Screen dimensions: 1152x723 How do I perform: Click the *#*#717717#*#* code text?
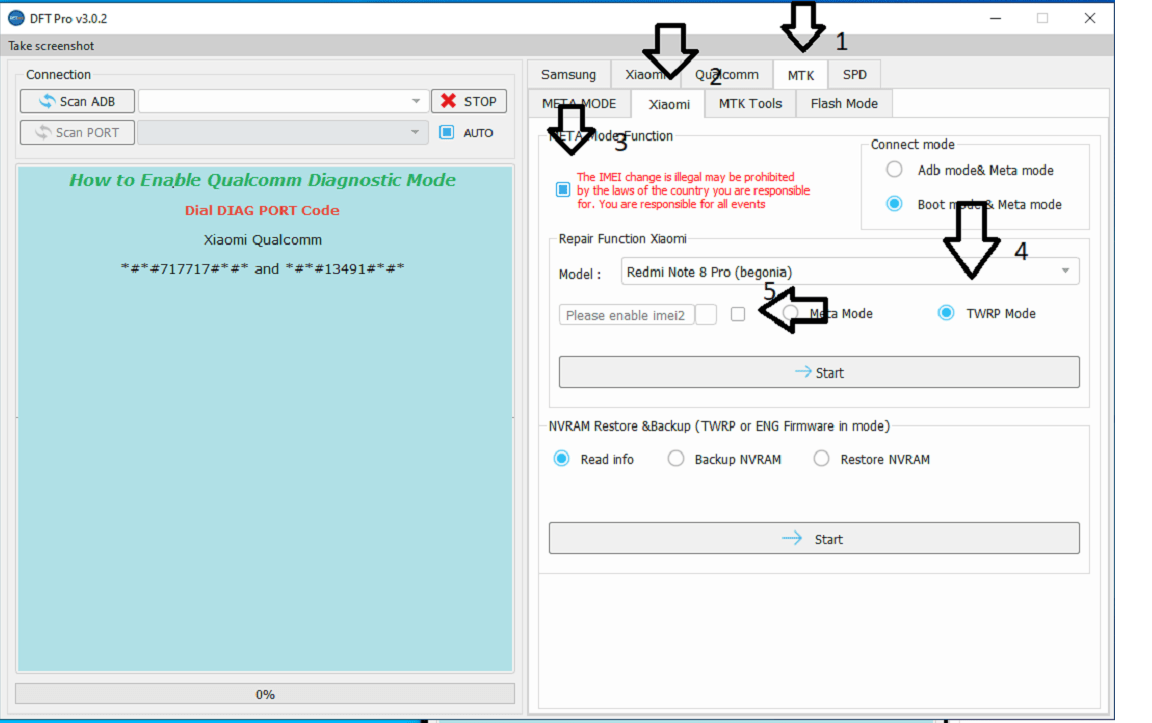click(x=184, y=269)
